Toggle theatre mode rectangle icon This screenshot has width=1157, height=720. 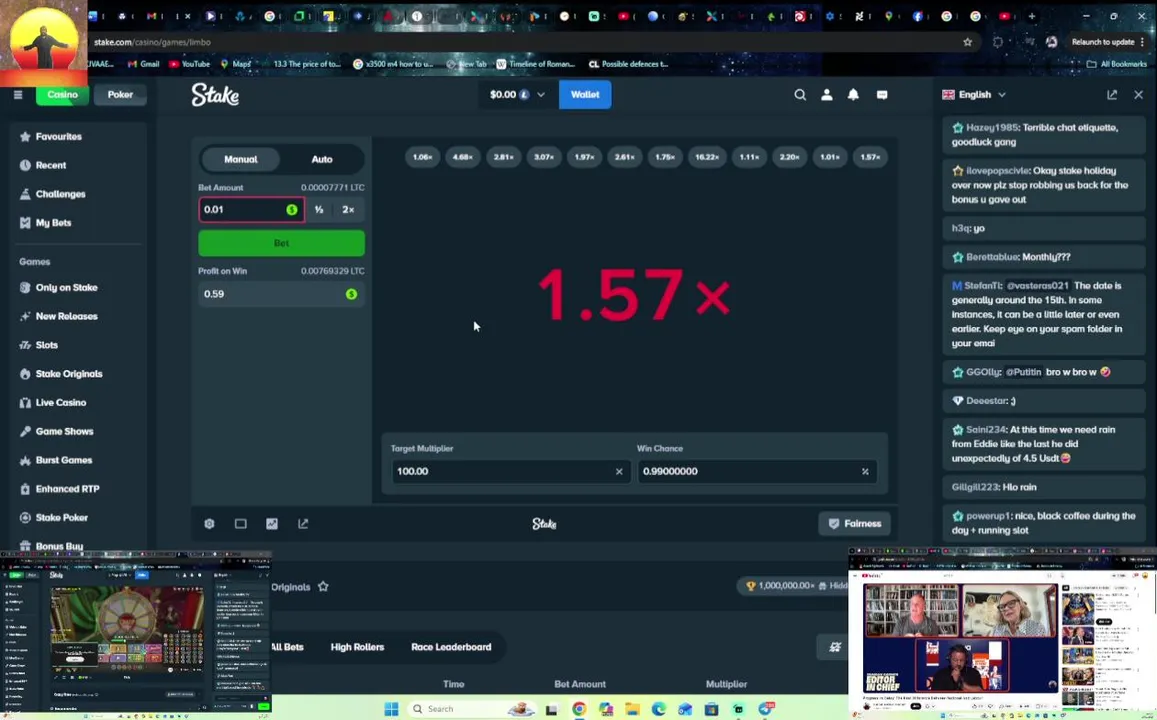[241, 524]
